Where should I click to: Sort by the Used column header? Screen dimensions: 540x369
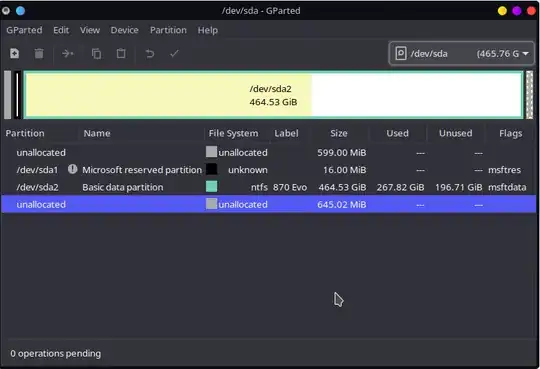coord(397,133)
